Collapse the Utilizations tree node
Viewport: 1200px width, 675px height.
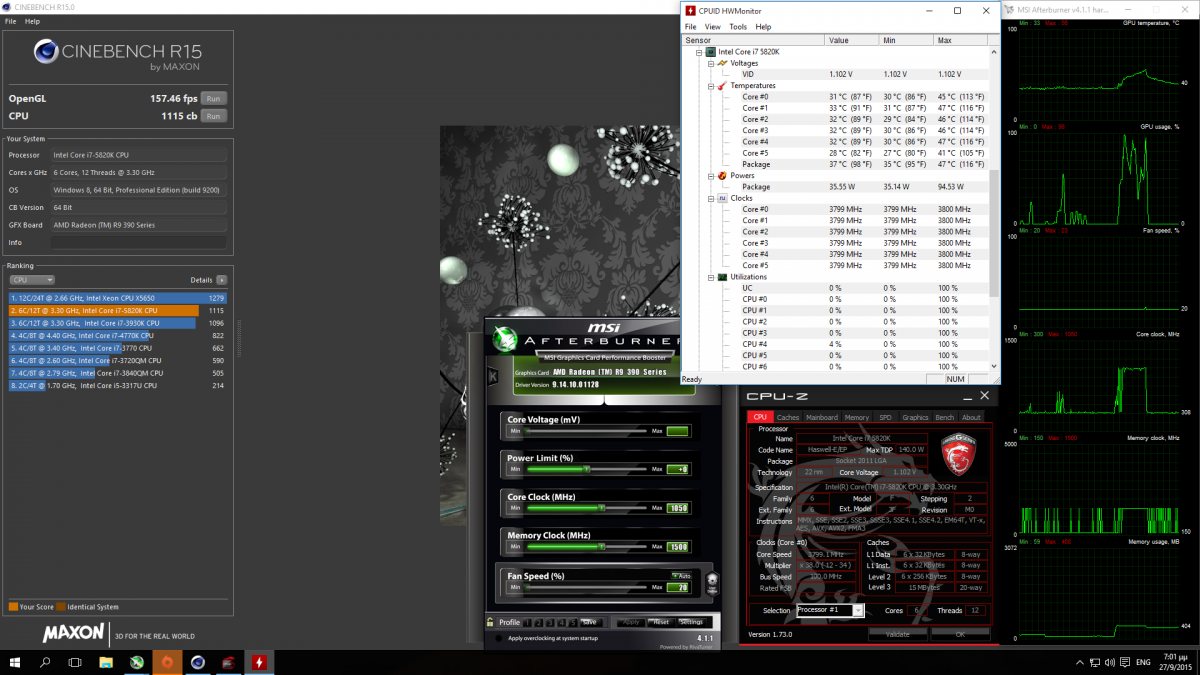(x=711, y=276)
